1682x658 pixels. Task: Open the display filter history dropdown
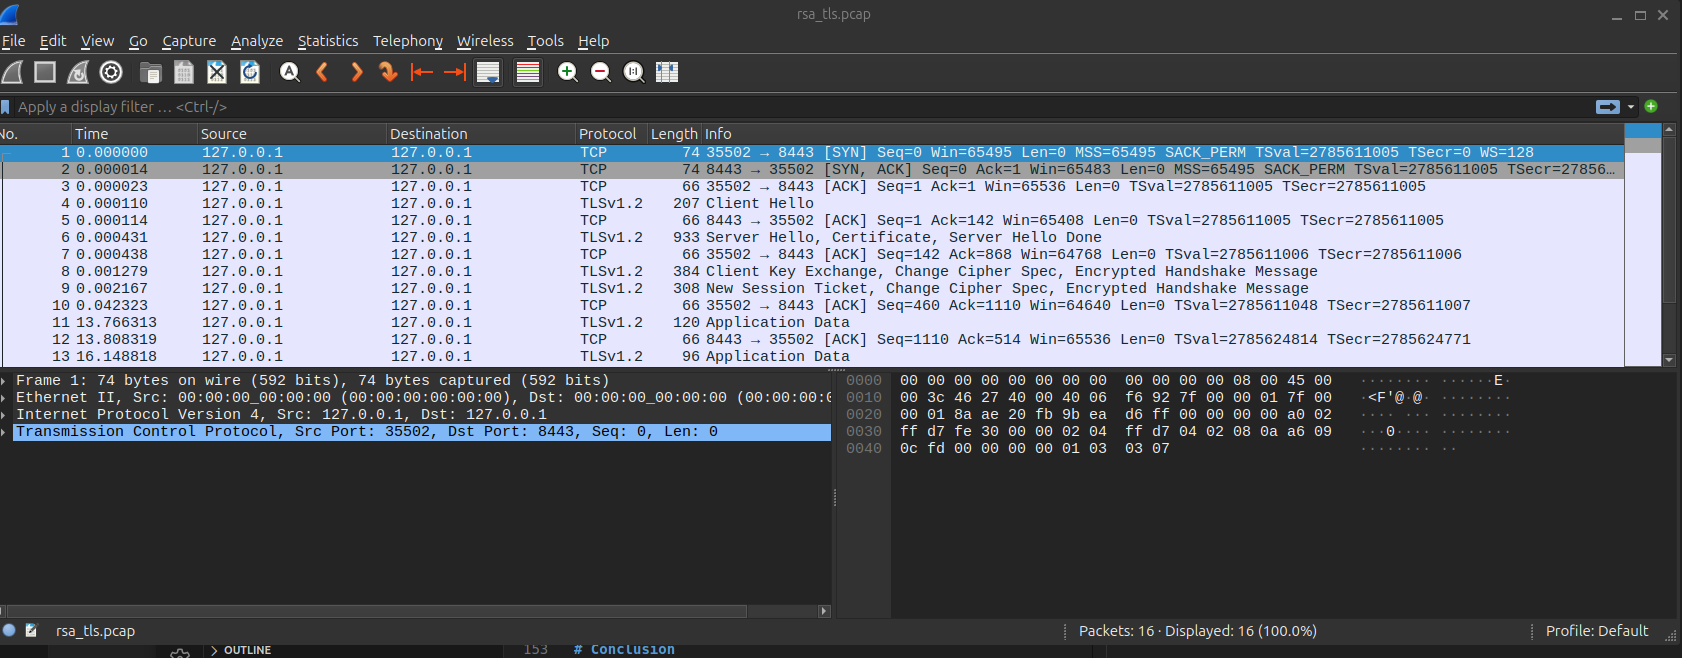(1631, 107)
